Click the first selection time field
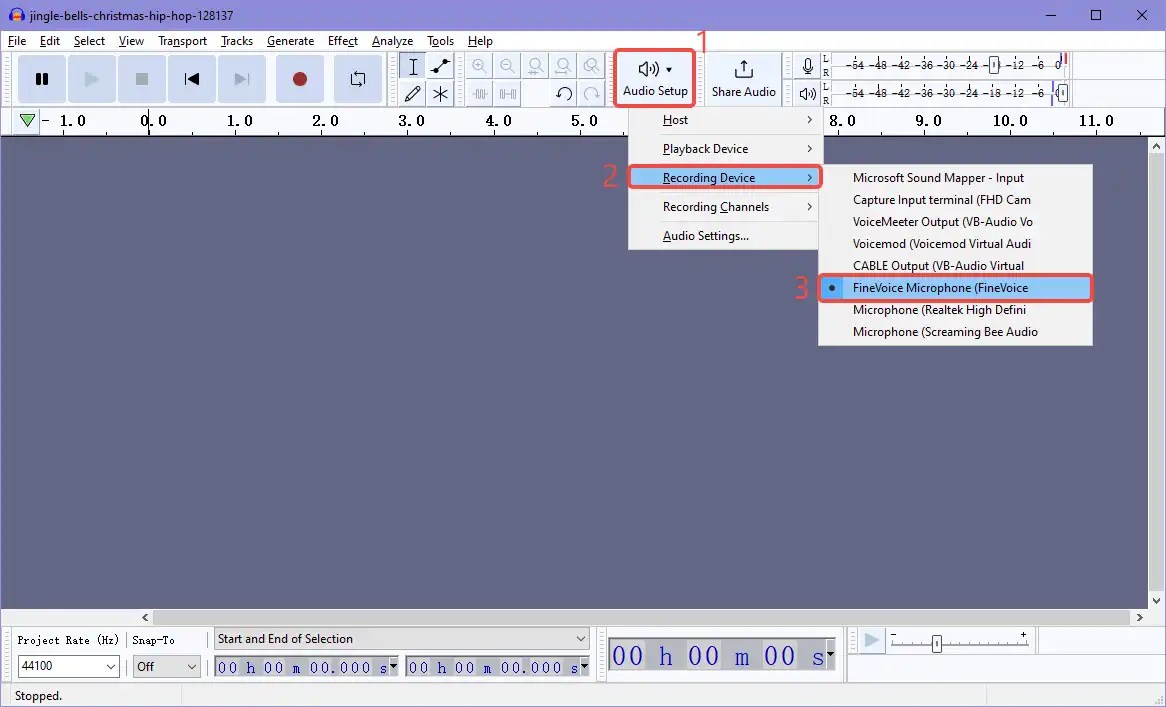Screen dimensions: 1166x707 click(x=300, y=666)
